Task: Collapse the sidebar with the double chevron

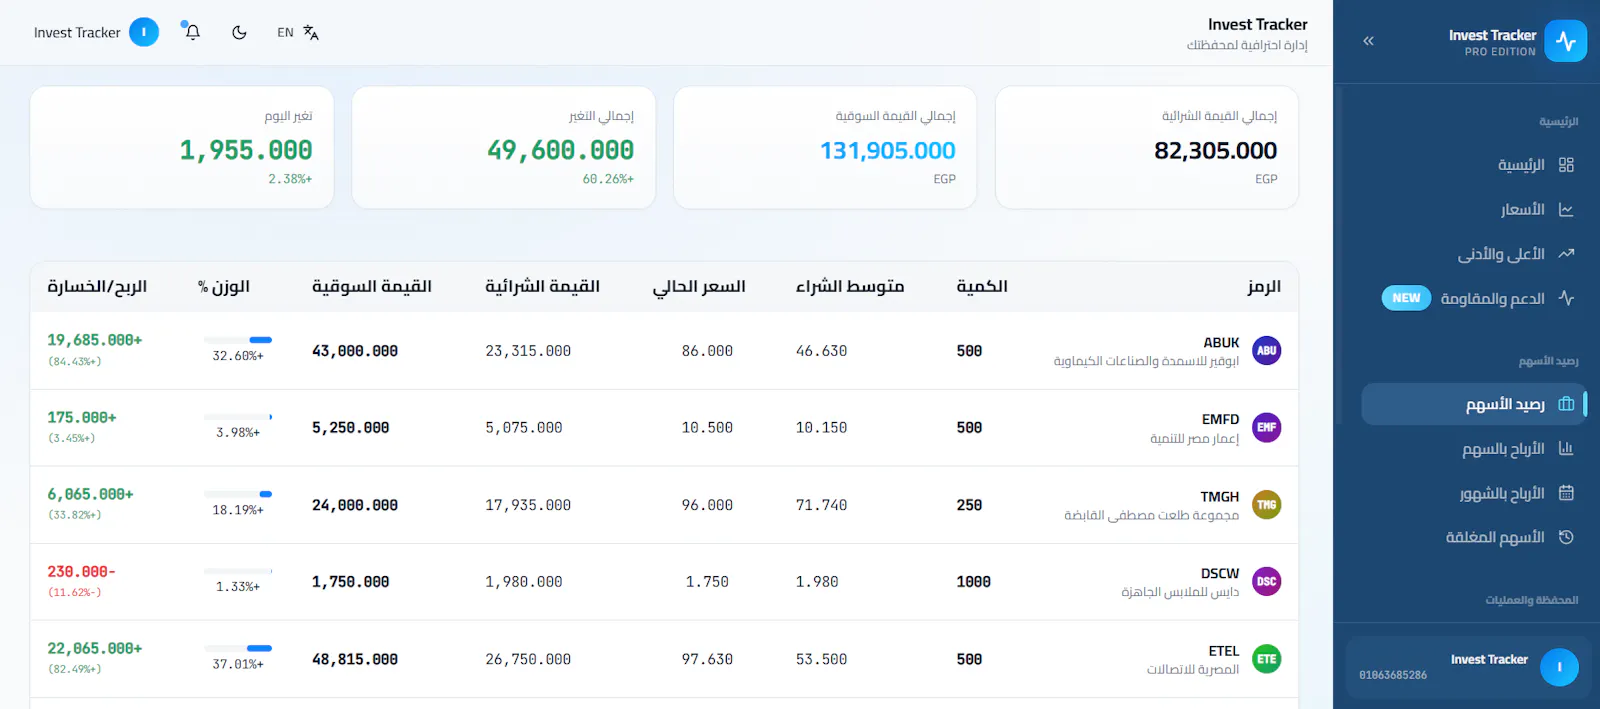Action: click(x=1368, y=41)
